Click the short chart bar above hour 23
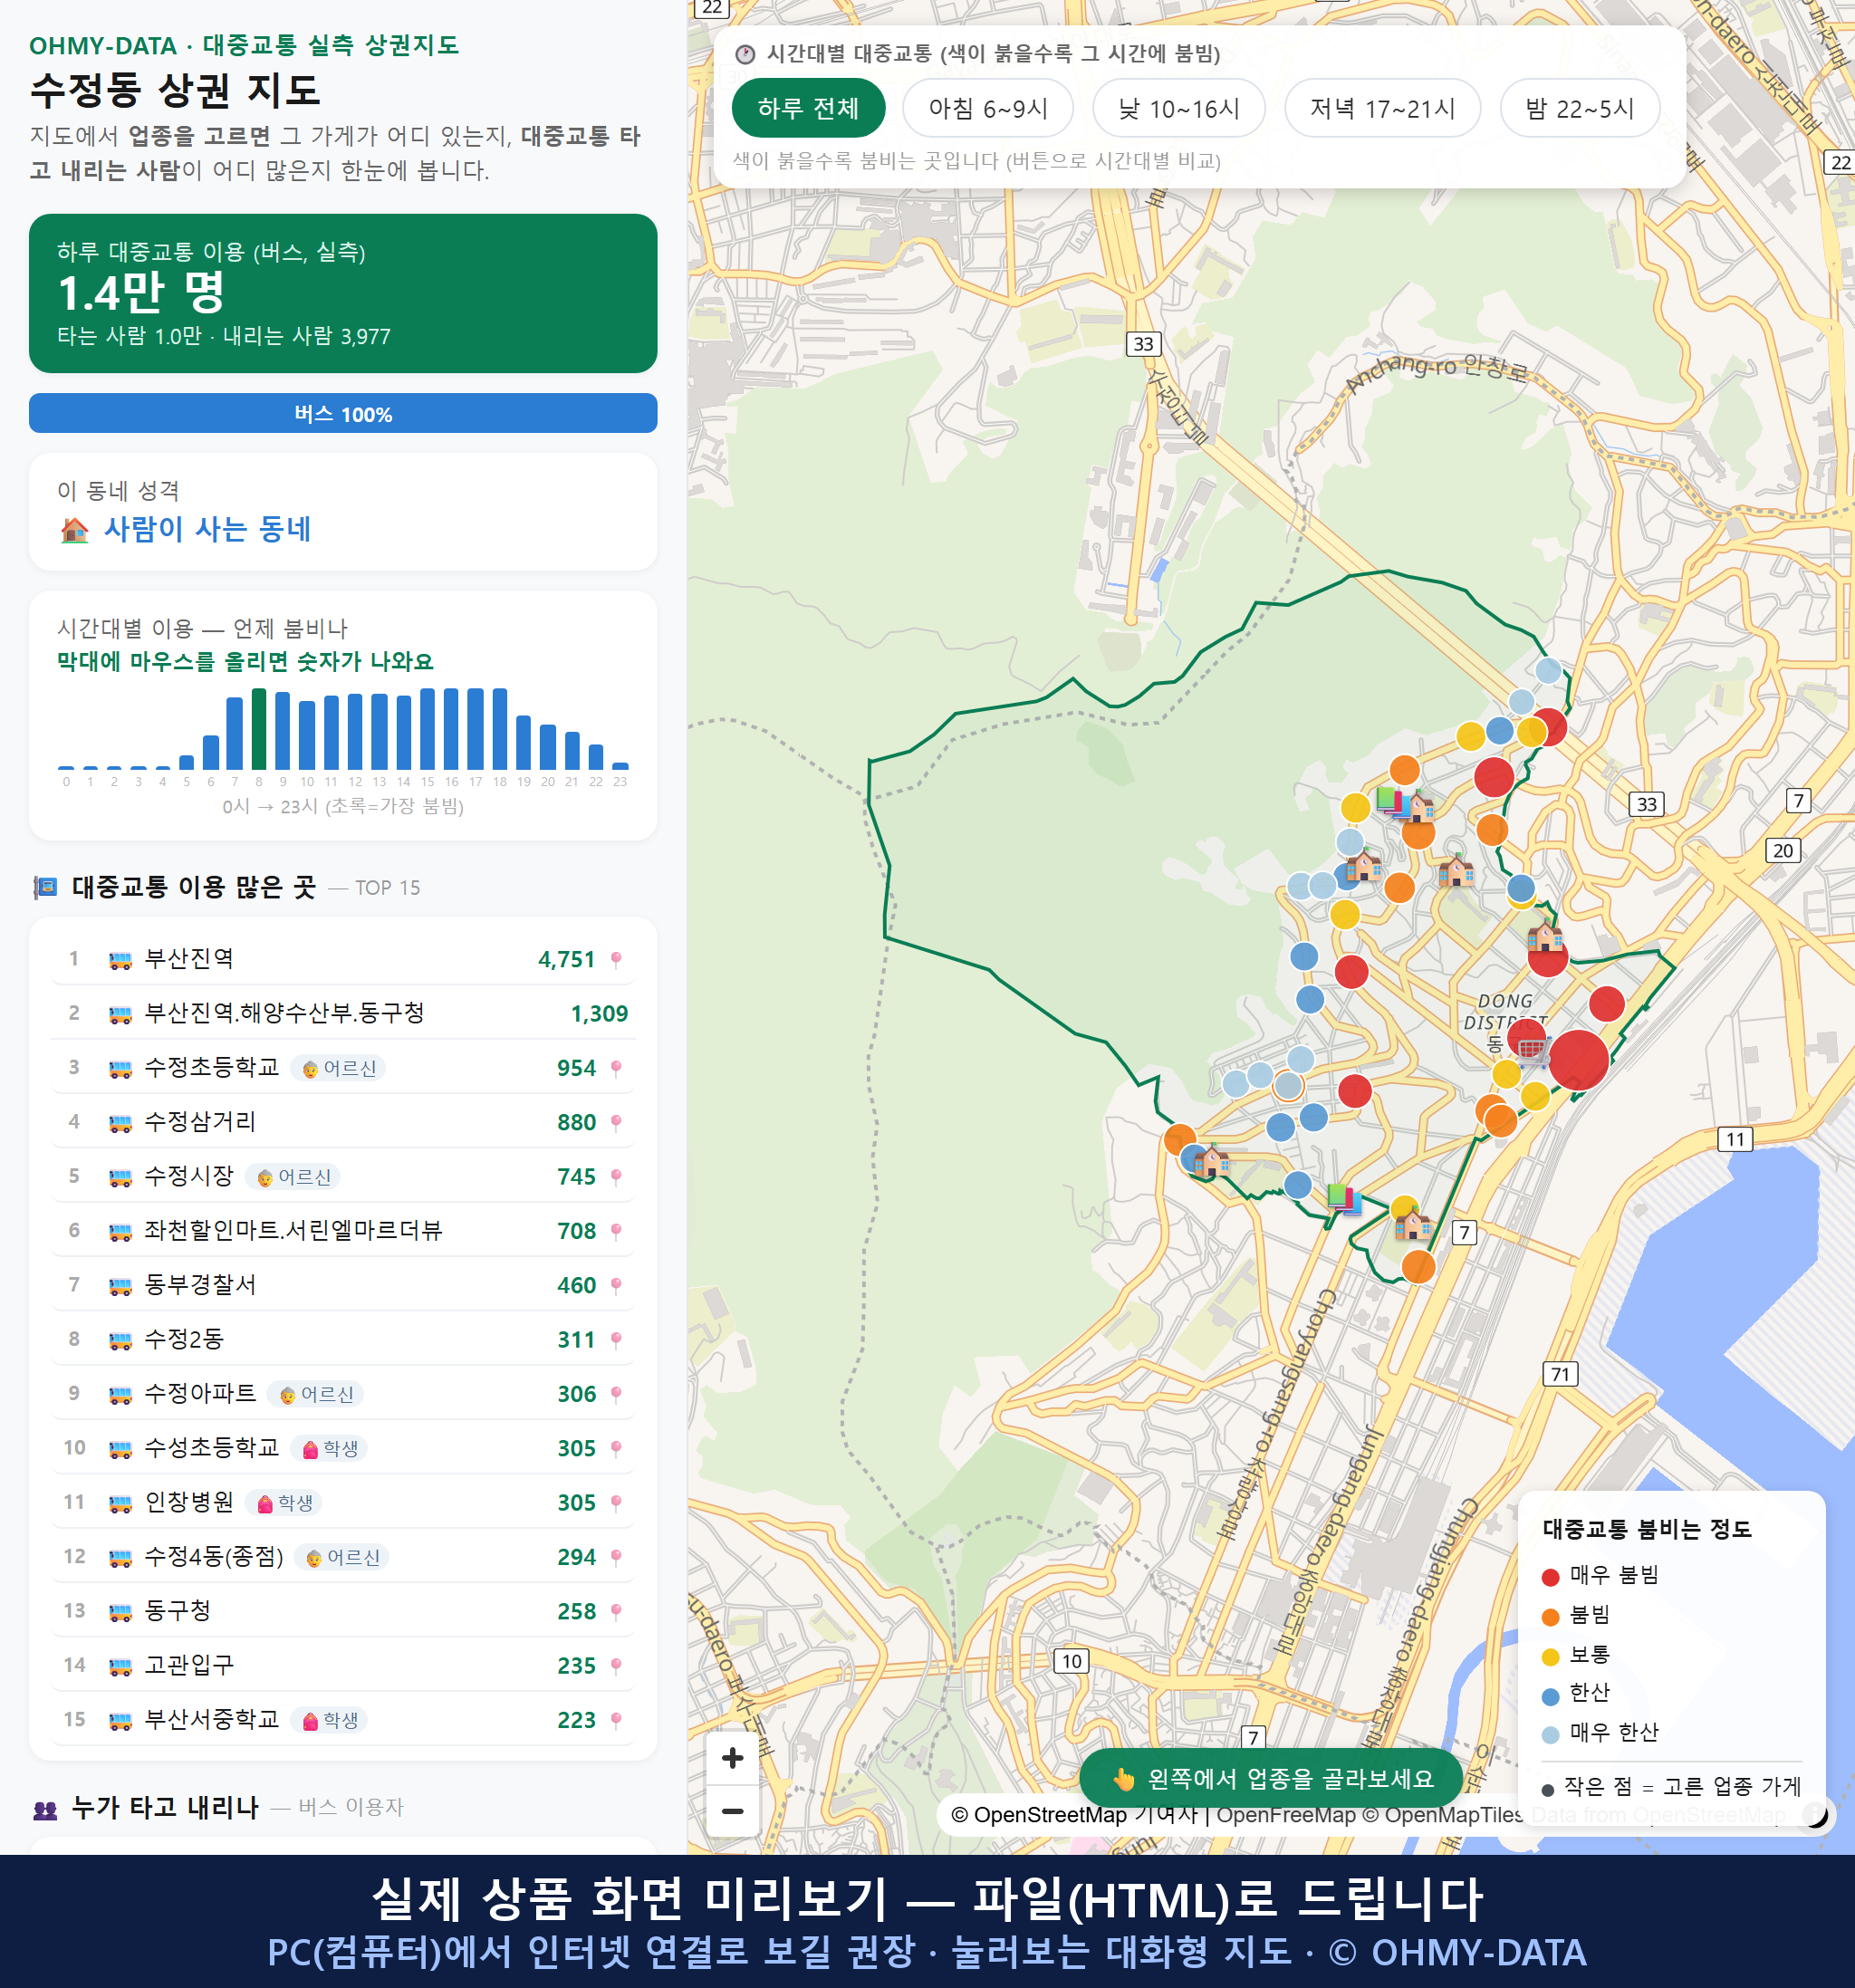This screenshot has height=1988, width=1855. (x=620, y=766)
